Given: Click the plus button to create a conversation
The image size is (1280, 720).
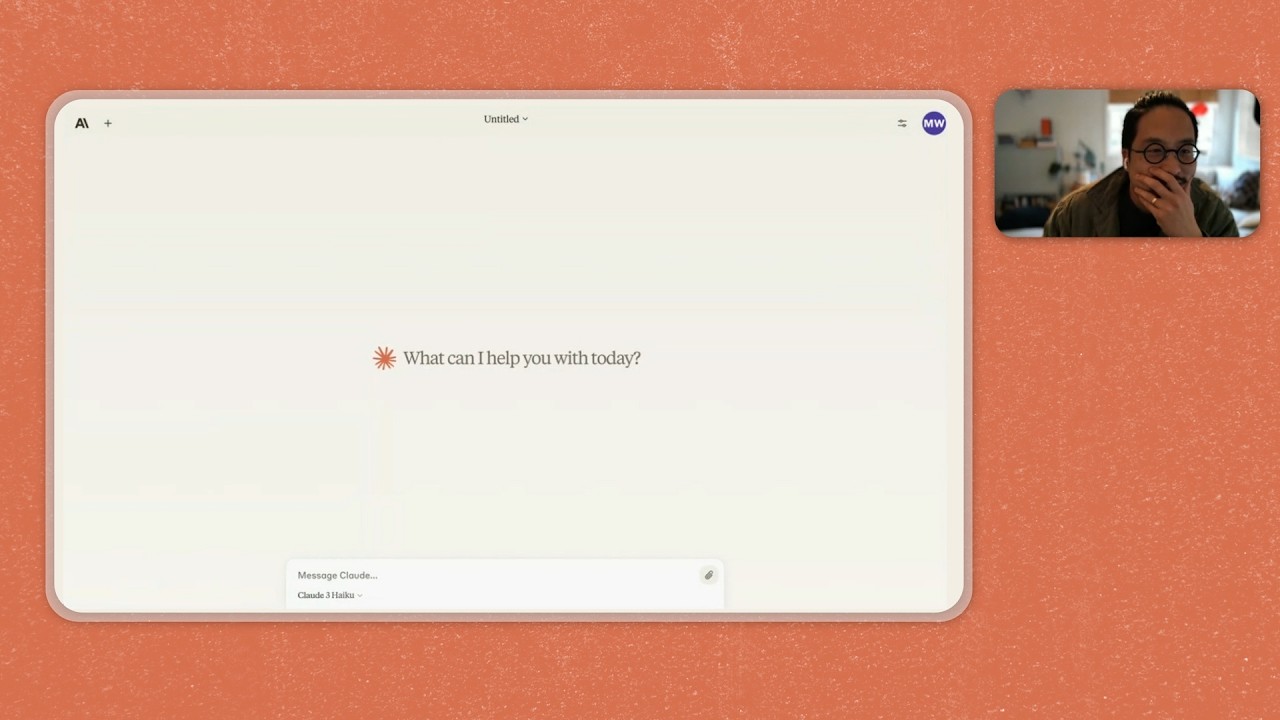Looking at the screenshot, I should tap(108, 123).
